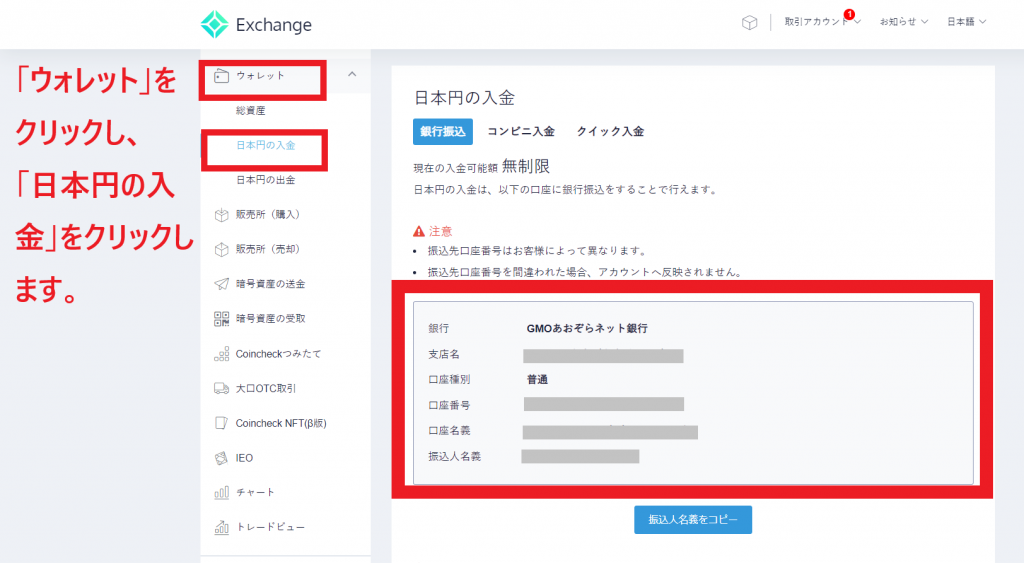Open the お知らせ dropdown

(903, 22)
